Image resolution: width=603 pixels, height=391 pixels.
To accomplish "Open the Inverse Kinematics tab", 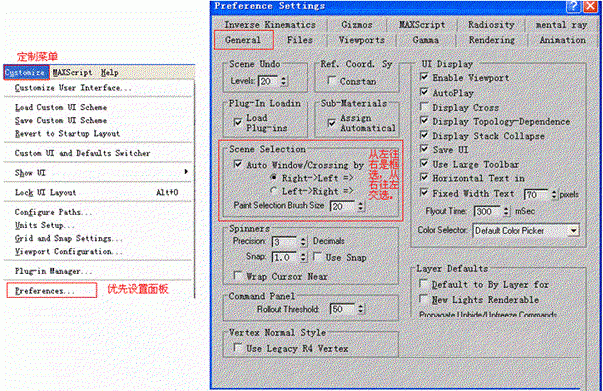I will click(270, 25).
